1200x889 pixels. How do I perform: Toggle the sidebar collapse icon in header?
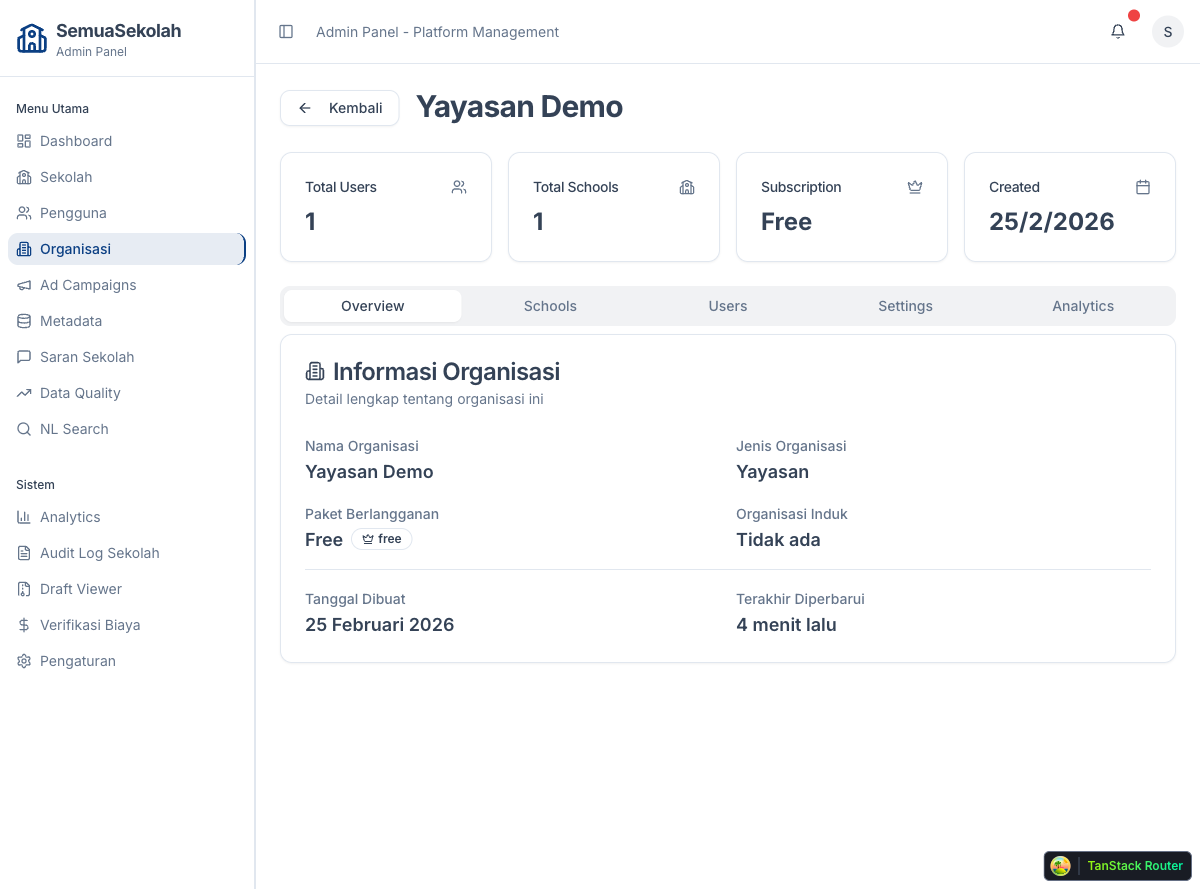pyautogui.click(x=286, y=31)
